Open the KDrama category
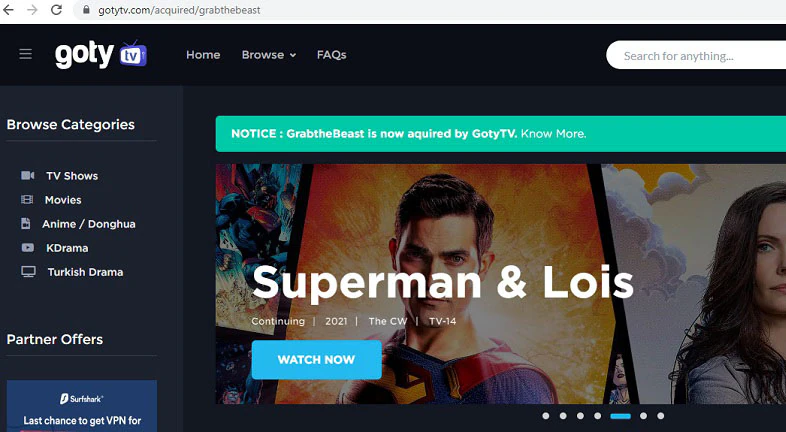 coord(67,248)
